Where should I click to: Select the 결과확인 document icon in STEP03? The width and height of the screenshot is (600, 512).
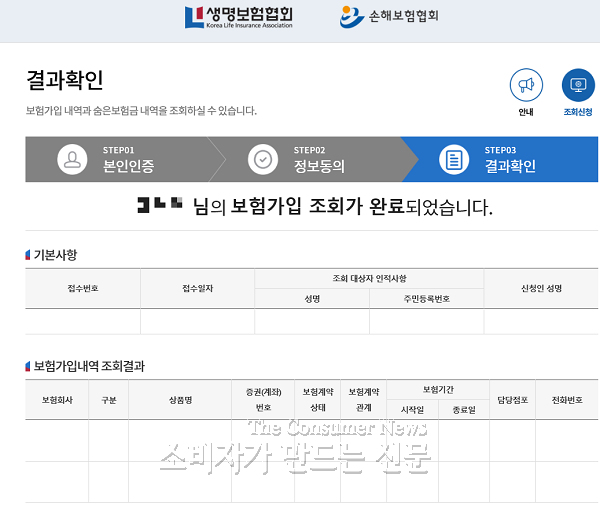coord(454,159)
